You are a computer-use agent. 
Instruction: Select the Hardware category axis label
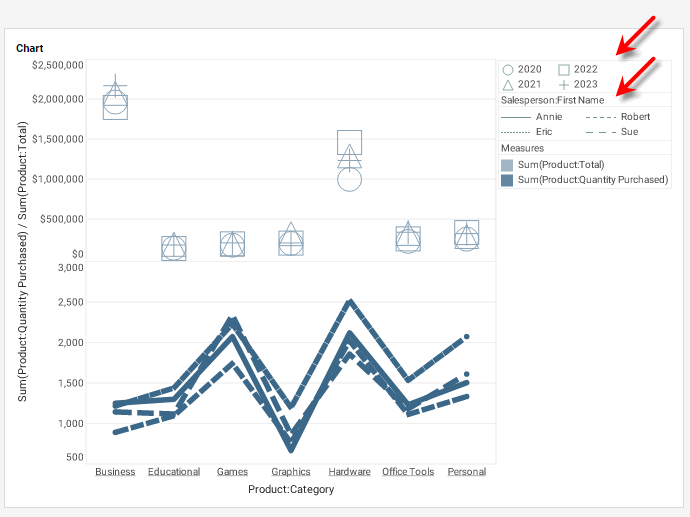(x=349, y=472)
